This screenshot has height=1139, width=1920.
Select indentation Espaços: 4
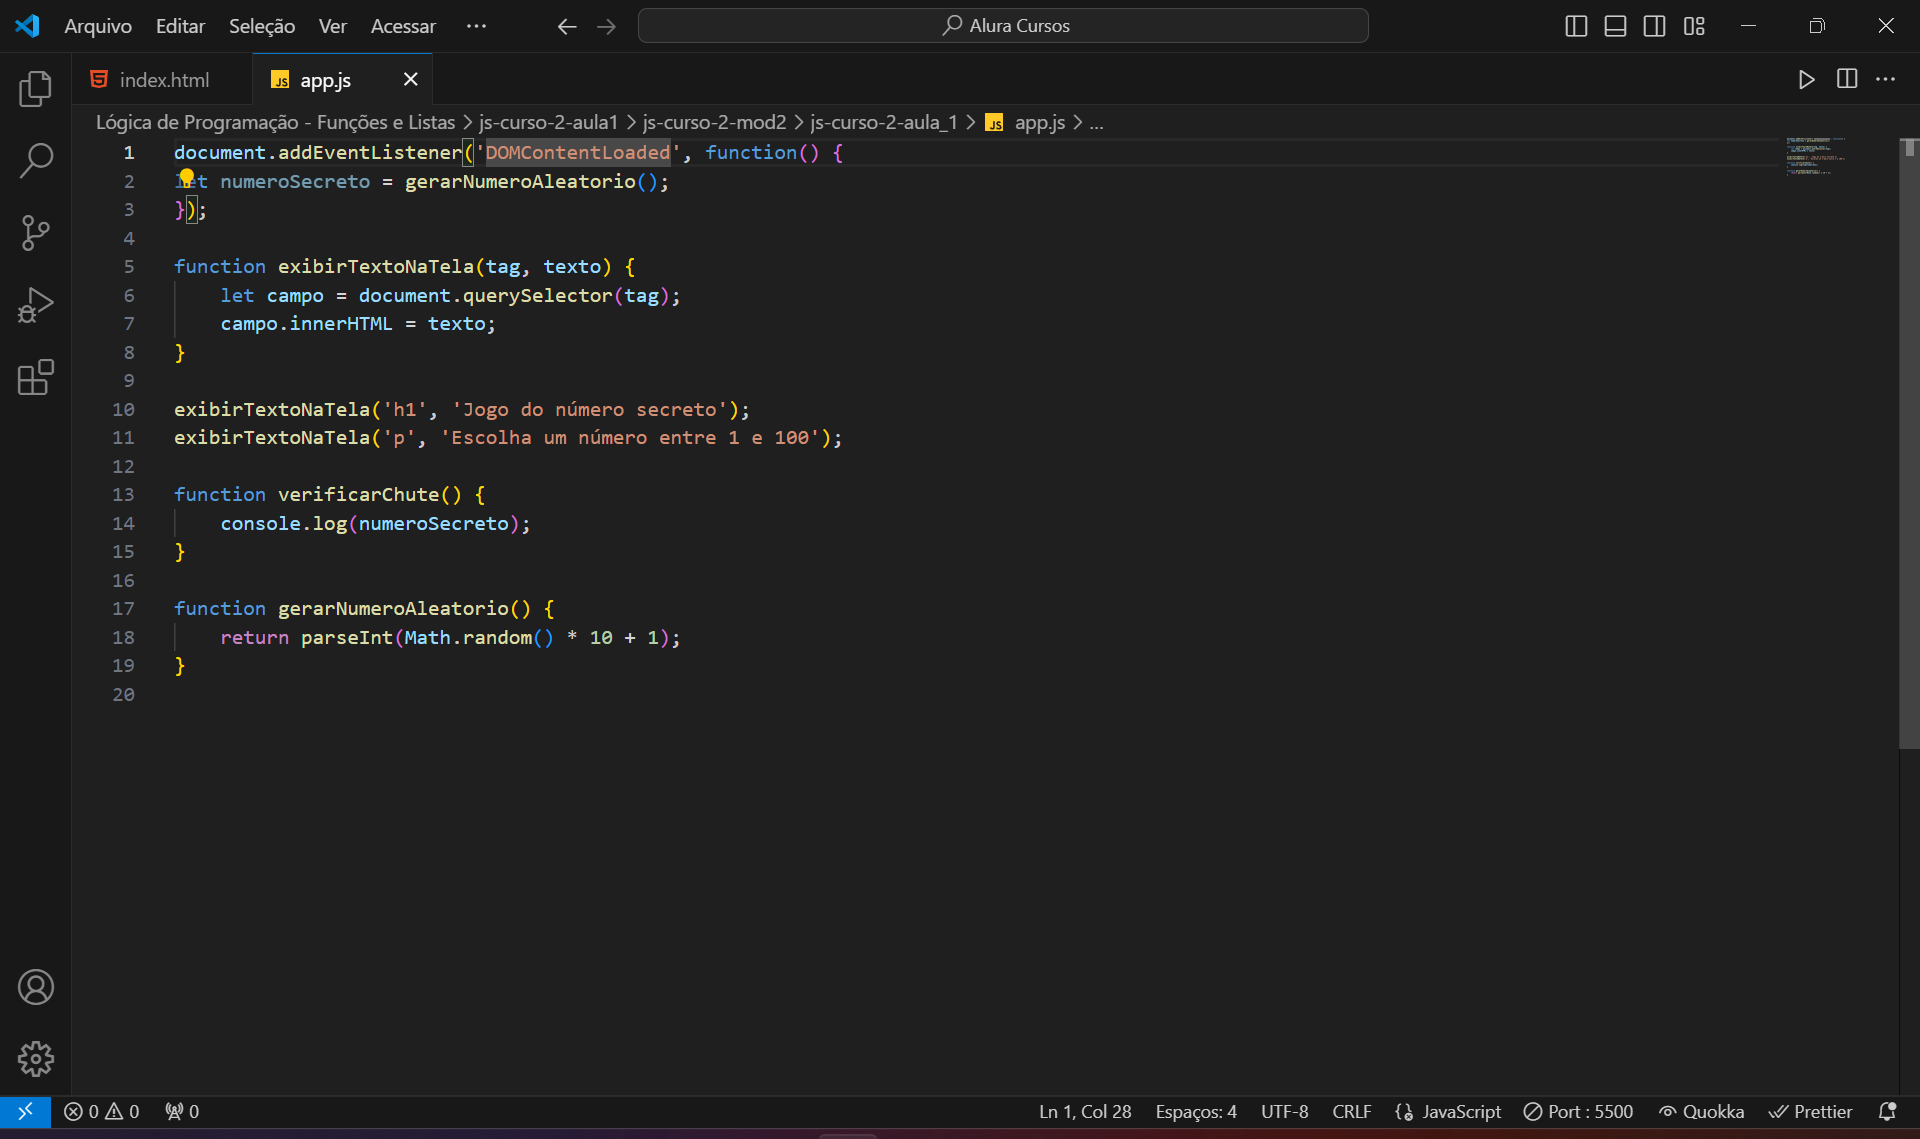(x=1196, y=1111)
